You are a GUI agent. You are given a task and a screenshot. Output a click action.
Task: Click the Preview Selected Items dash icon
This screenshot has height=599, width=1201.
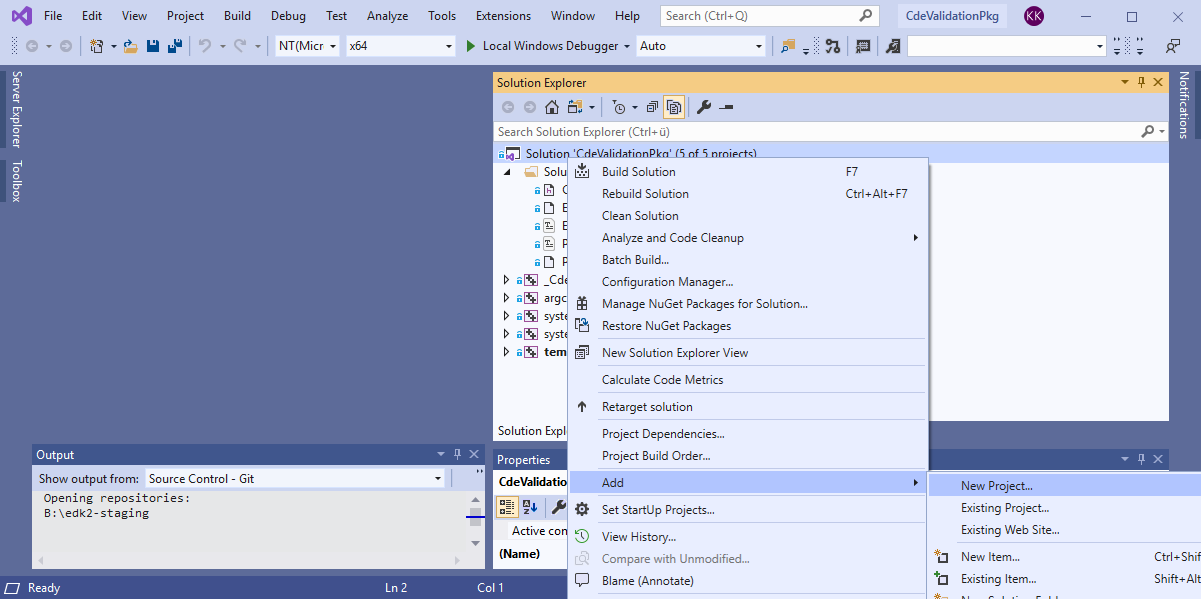tap(726, 107)
